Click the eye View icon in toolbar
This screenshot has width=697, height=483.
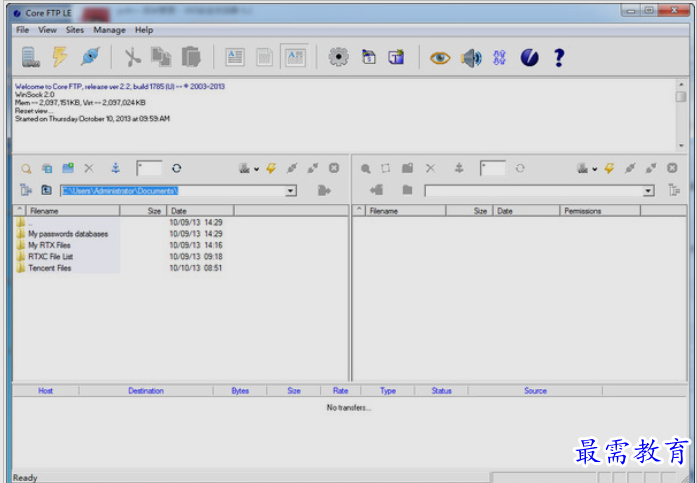[x=440, y=58]
